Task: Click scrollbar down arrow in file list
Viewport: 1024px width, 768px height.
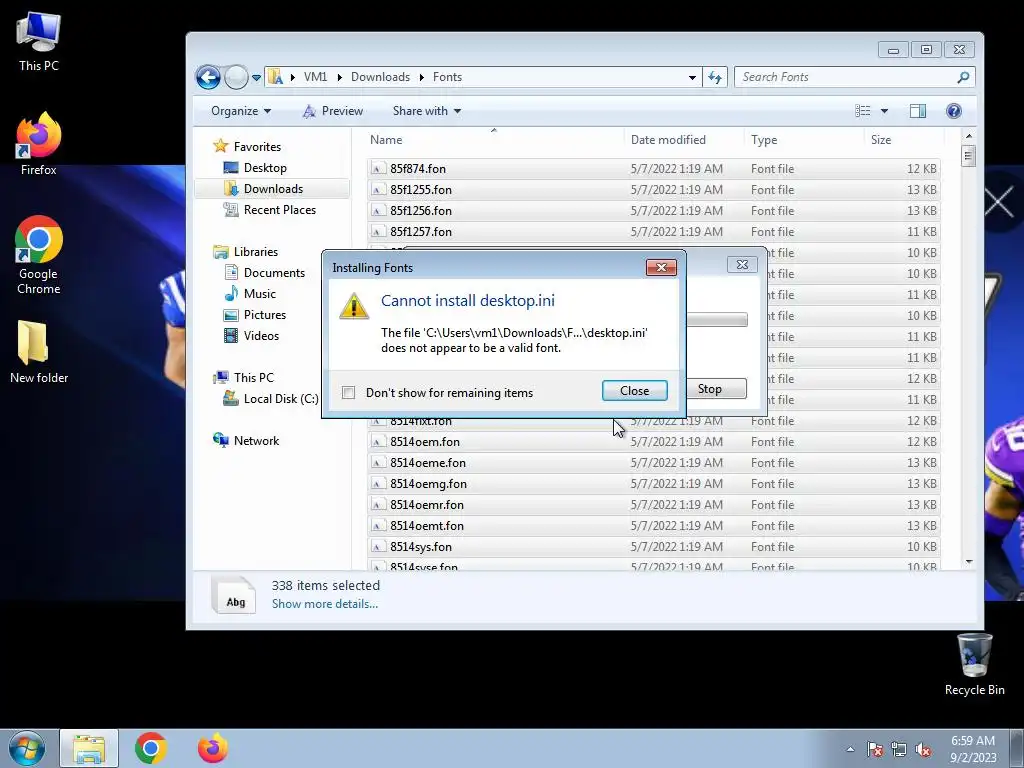Action: coord(968,561)
